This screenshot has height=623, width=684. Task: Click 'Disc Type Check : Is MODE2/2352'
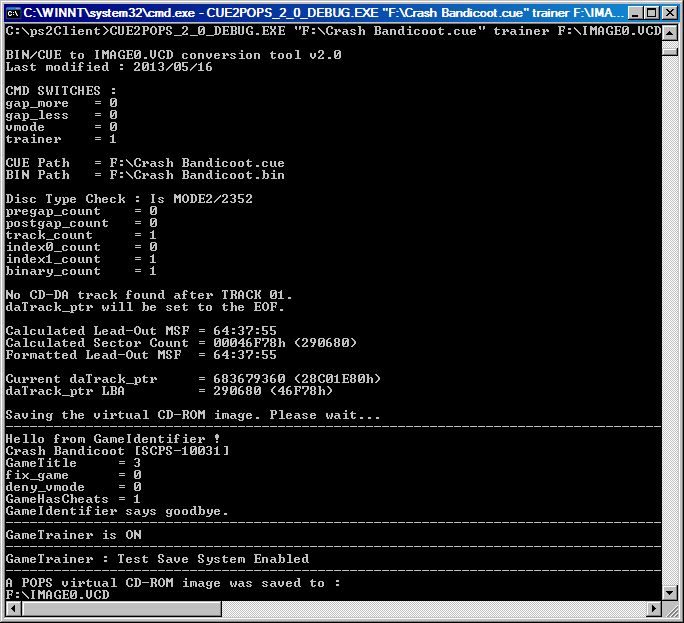129,199
